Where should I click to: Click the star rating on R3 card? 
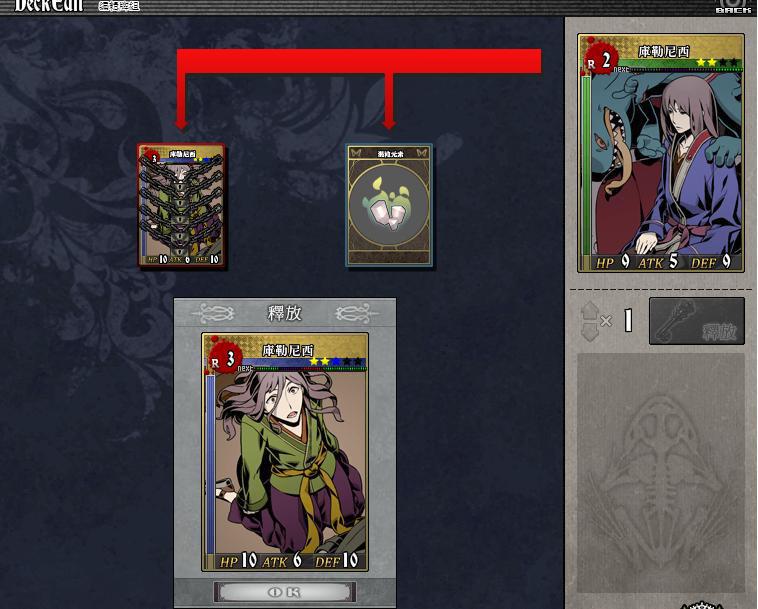[335, 361]
